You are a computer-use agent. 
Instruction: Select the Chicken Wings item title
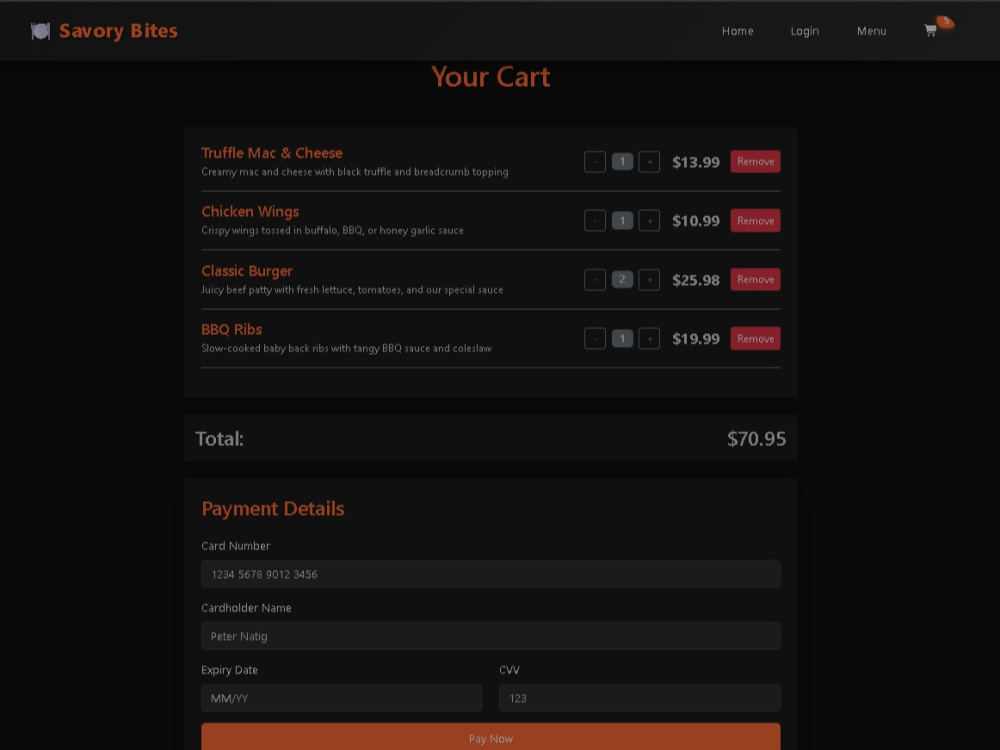[250, 212]
